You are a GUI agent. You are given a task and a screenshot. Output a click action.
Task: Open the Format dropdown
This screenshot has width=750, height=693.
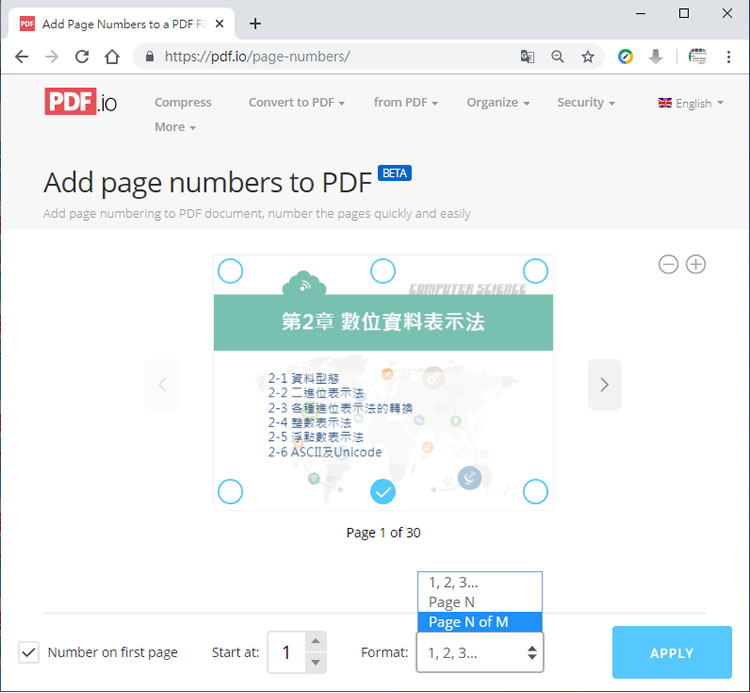pyautogui.click(x=479, y=653)
